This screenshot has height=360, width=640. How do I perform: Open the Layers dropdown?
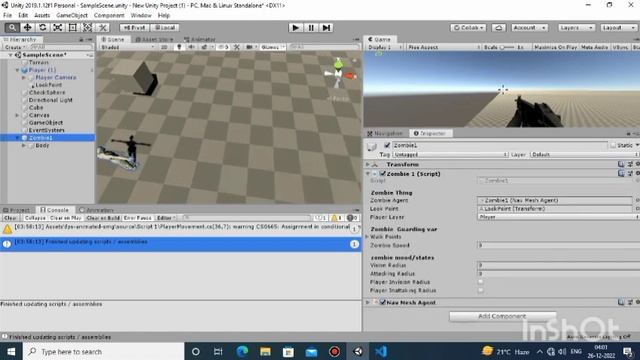576,27
